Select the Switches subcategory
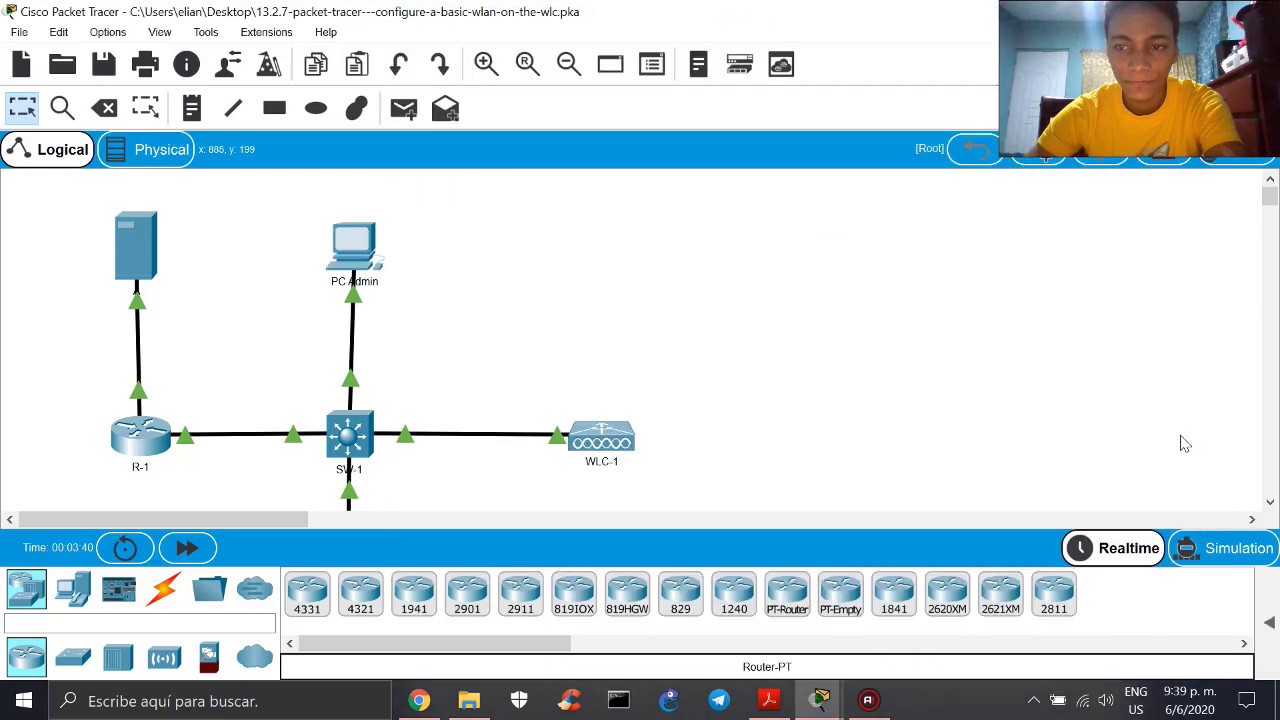The width and height of the screenshot is (1280, 720). tap(73, 657)
